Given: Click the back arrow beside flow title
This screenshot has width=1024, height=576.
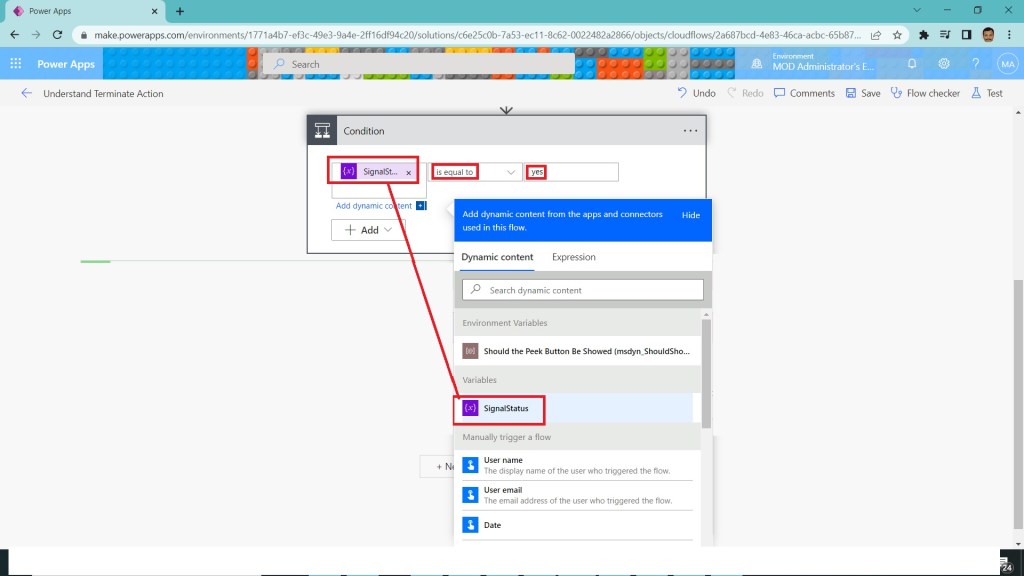Looking at the screenshot, I should point(26,93).
